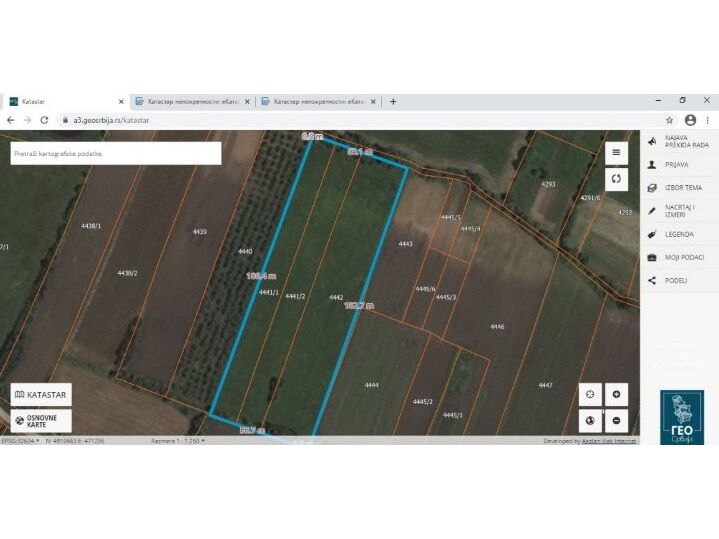The height and width of the screenshot is (539, 719).
Task: Click the locate position crosshair button
Action: coord(590,394)
